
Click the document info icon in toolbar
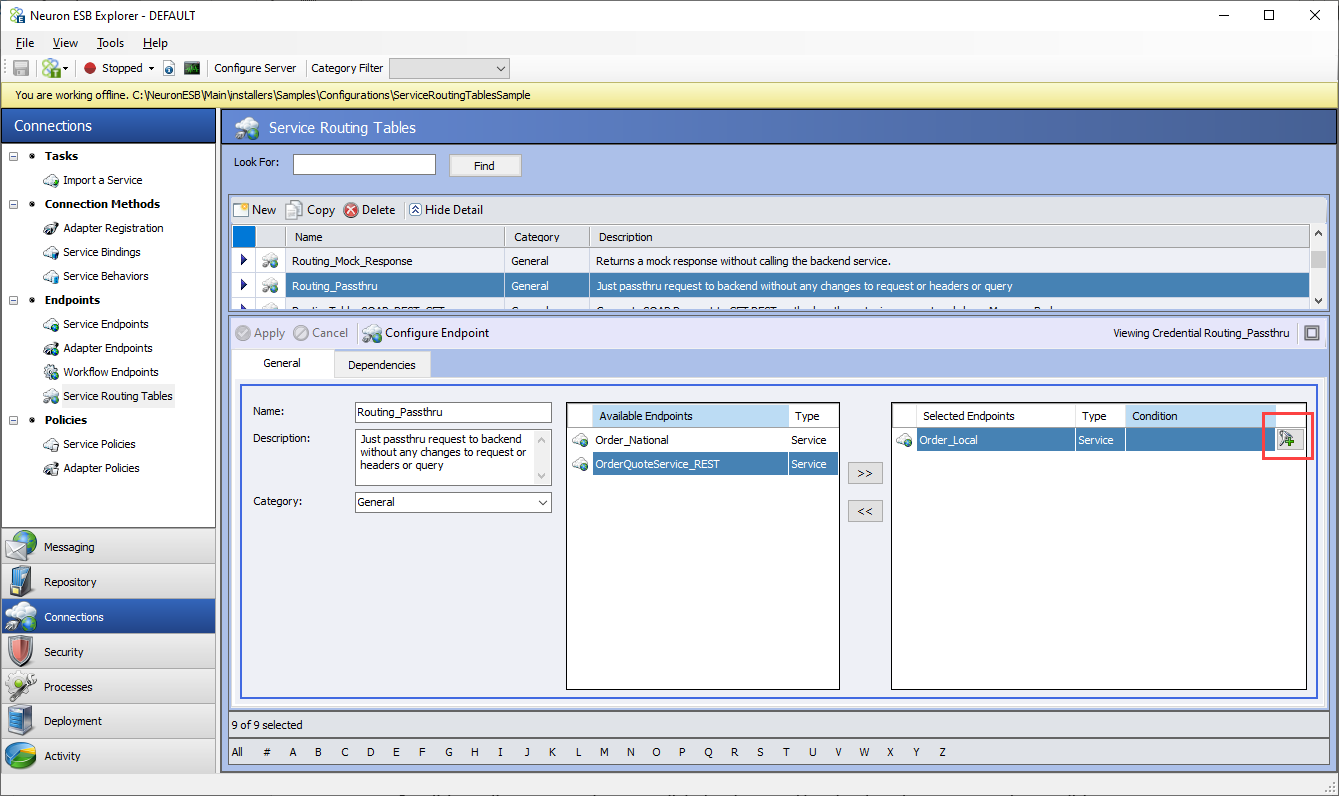(169, 68)
